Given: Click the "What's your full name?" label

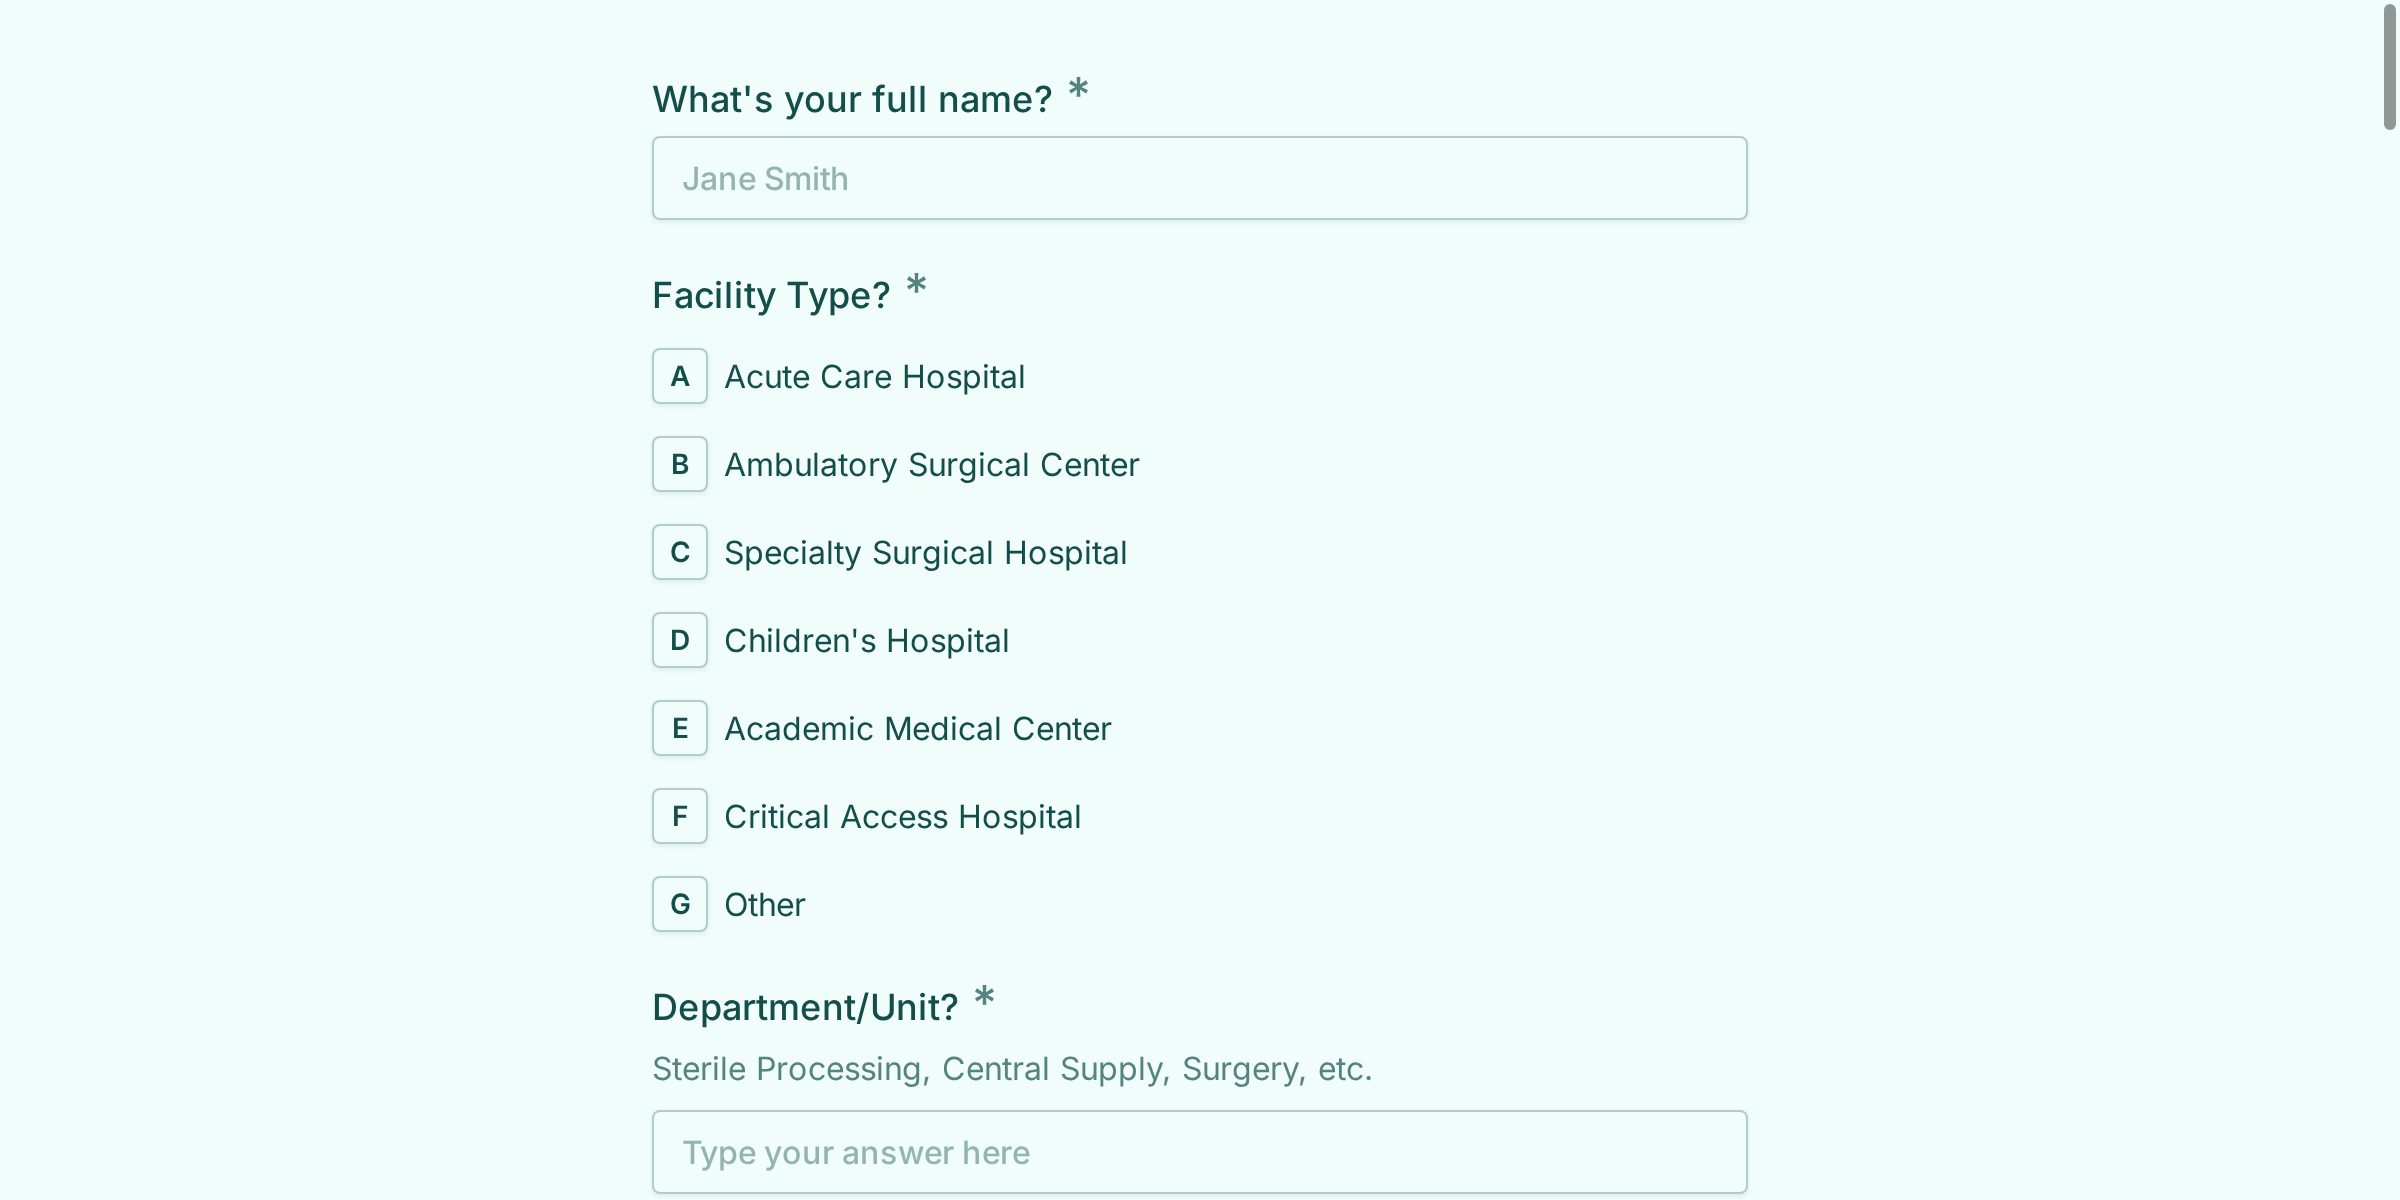Looking at the screenshot, I should [x=852, y=100].
